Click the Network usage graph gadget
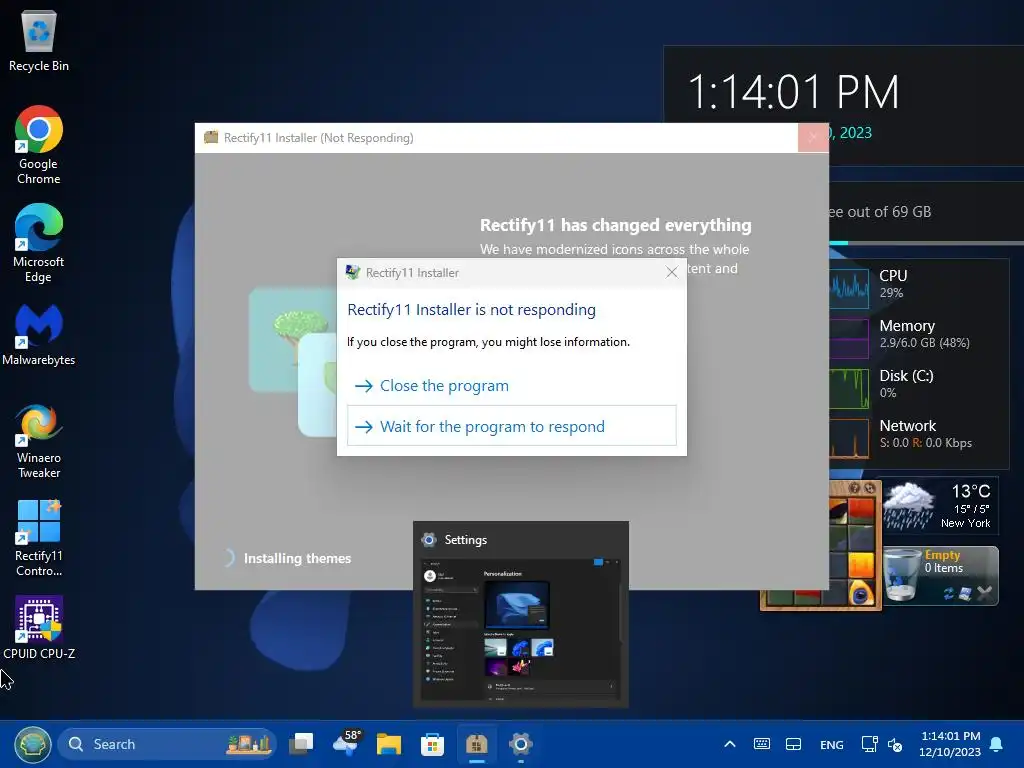The image size is (1024, 768). (850, 438)
